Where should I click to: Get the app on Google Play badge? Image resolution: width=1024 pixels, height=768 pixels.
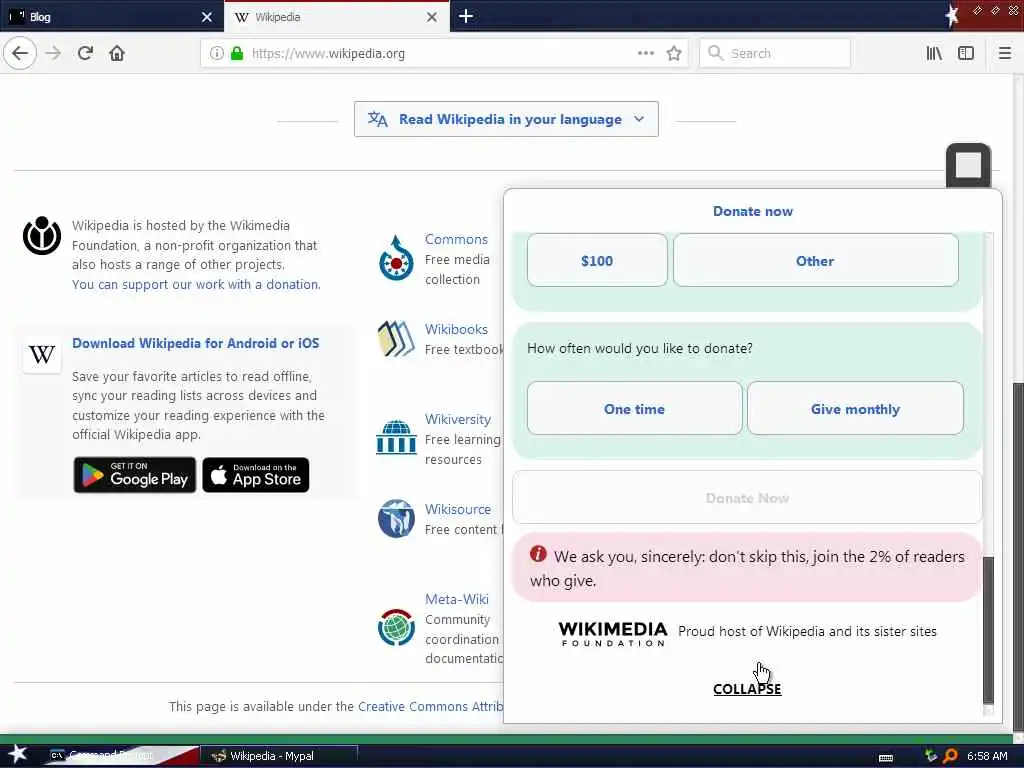(135, 475)
